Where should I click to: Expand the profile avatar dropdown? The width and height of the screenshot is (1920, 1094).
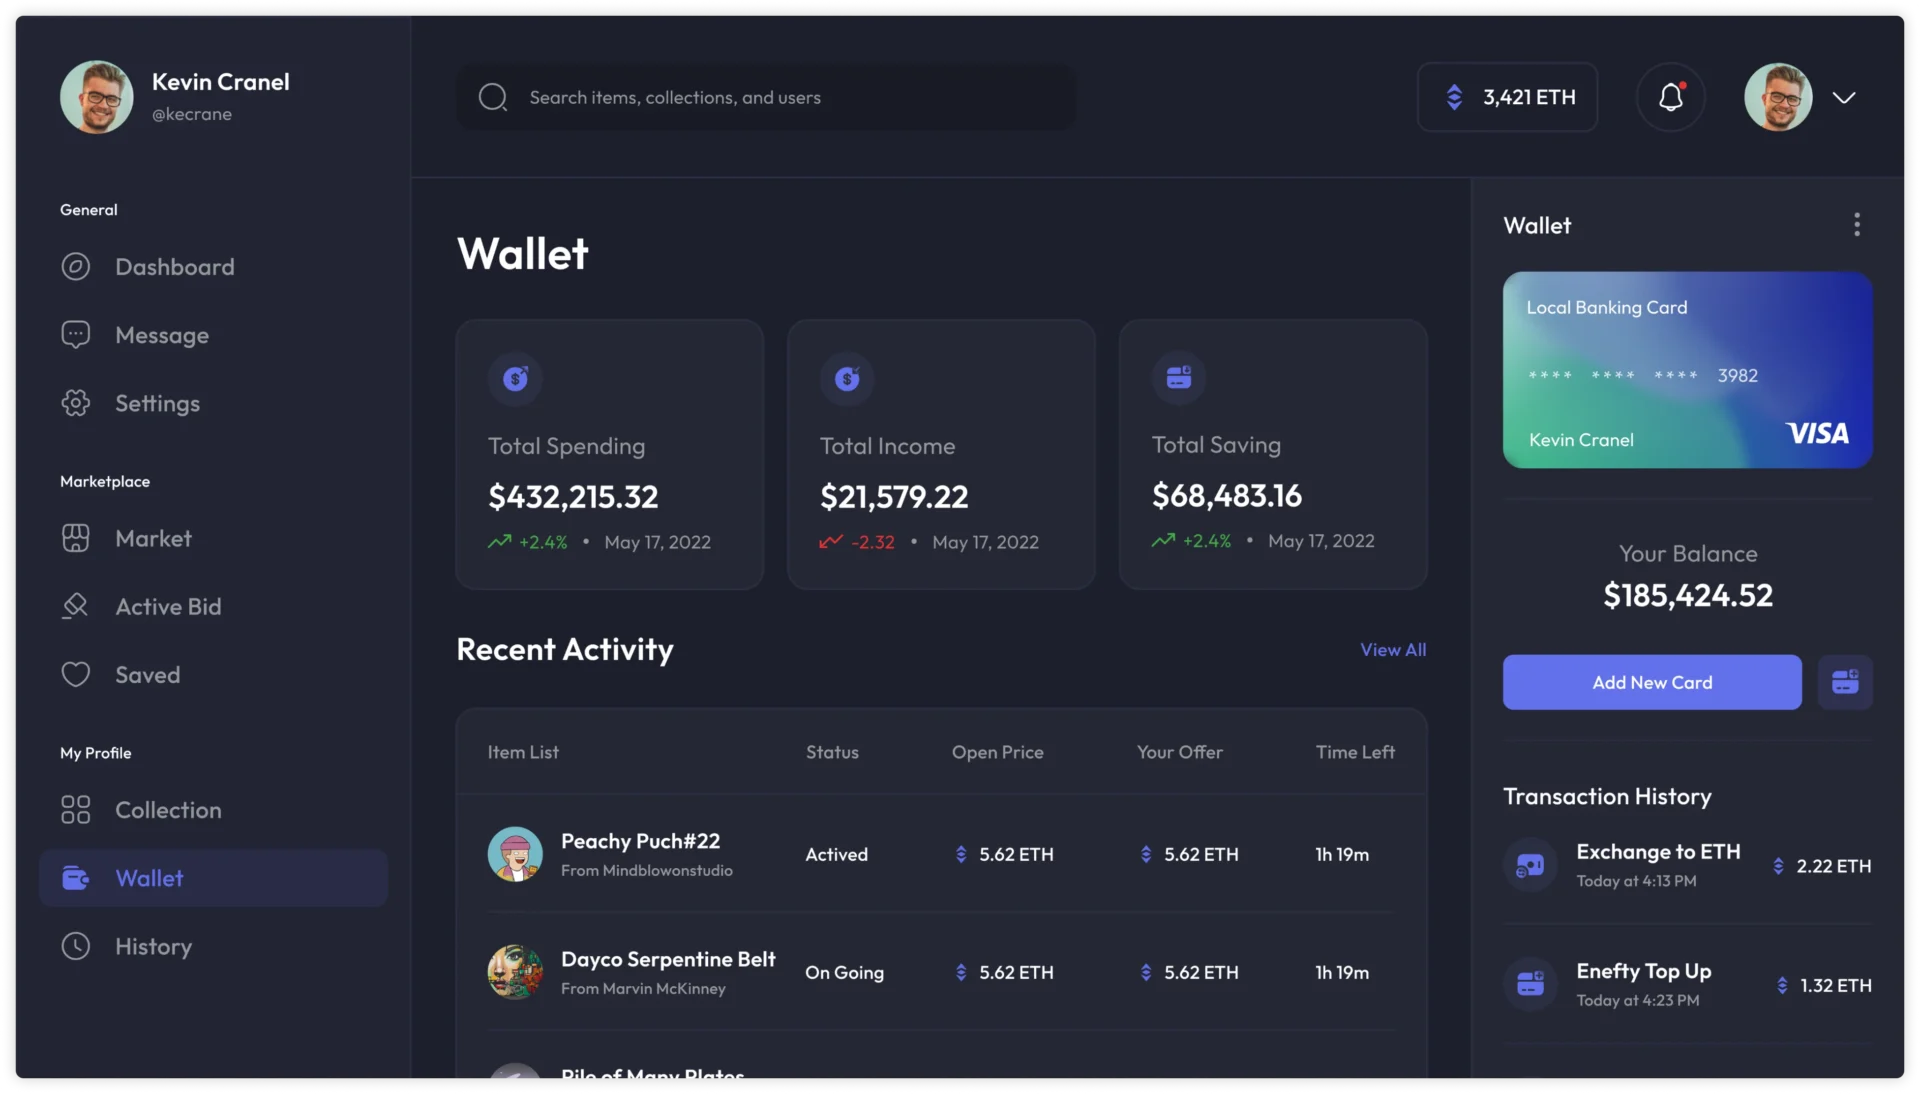[1844, 97]
